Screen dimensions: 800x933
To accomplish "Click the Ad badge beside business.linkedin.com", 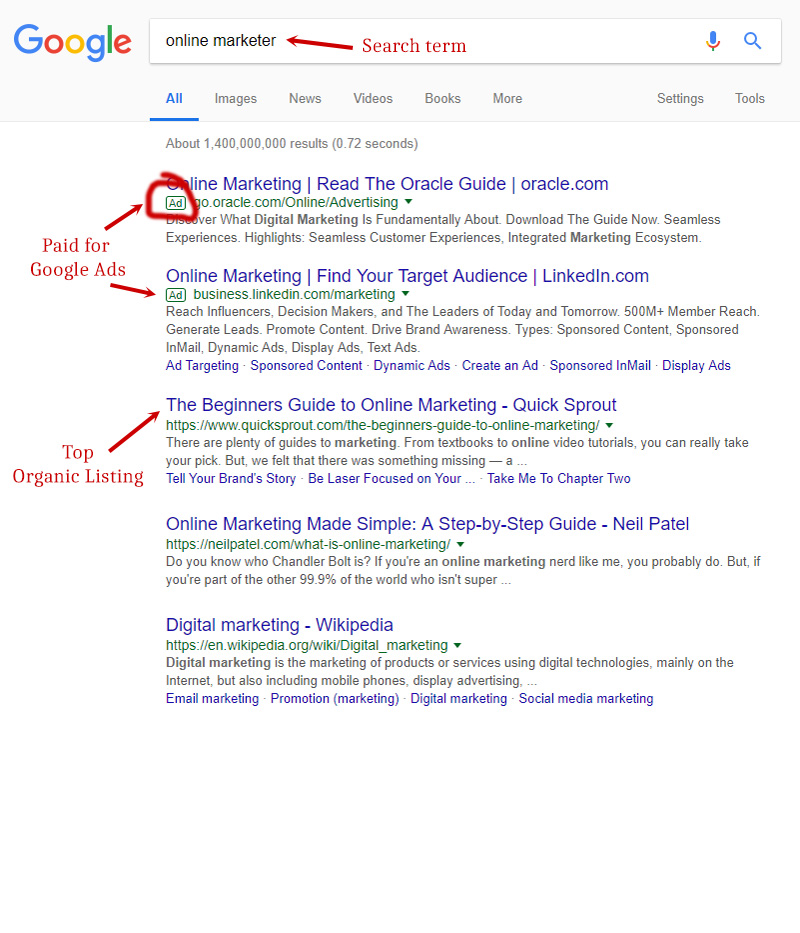I will point(176,295).
